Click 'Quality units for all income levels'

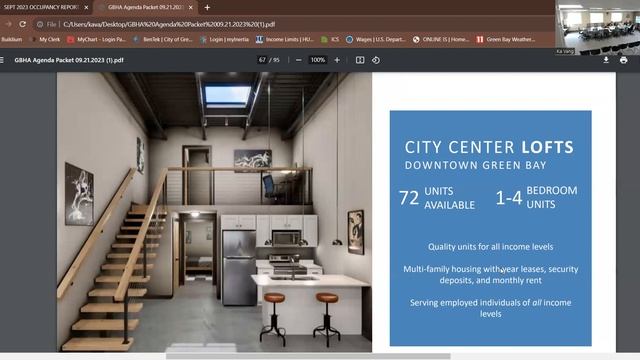(x=491, y=247)
